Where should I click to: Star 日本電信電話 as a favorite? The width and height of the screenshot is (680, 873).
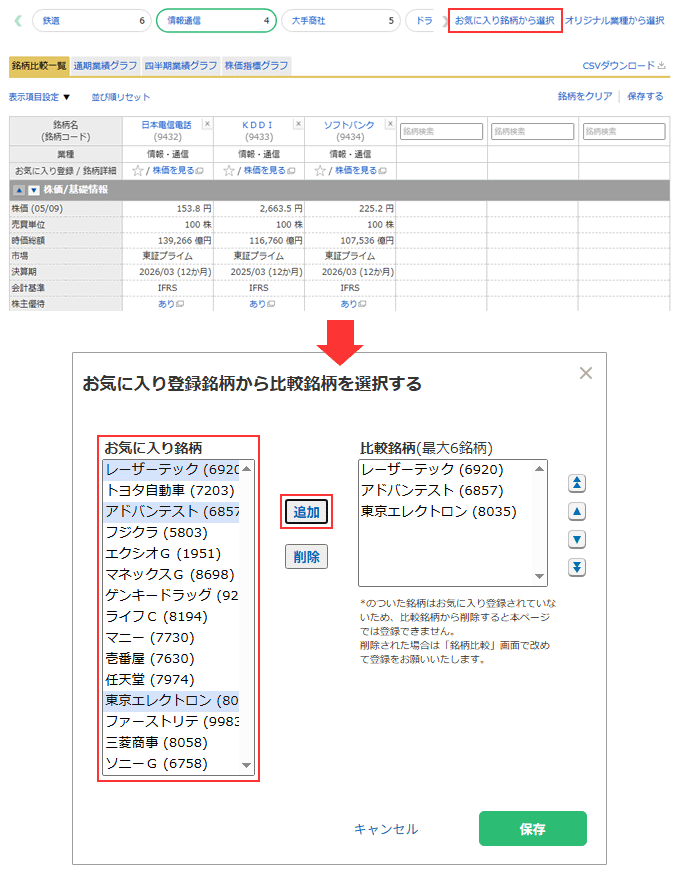(137, 170)
